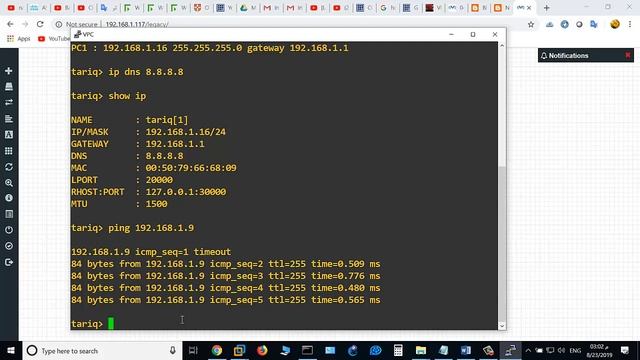The image size is (640, 360).
Task: Open Microsoft Word from the taskbar
Action: 466,351
